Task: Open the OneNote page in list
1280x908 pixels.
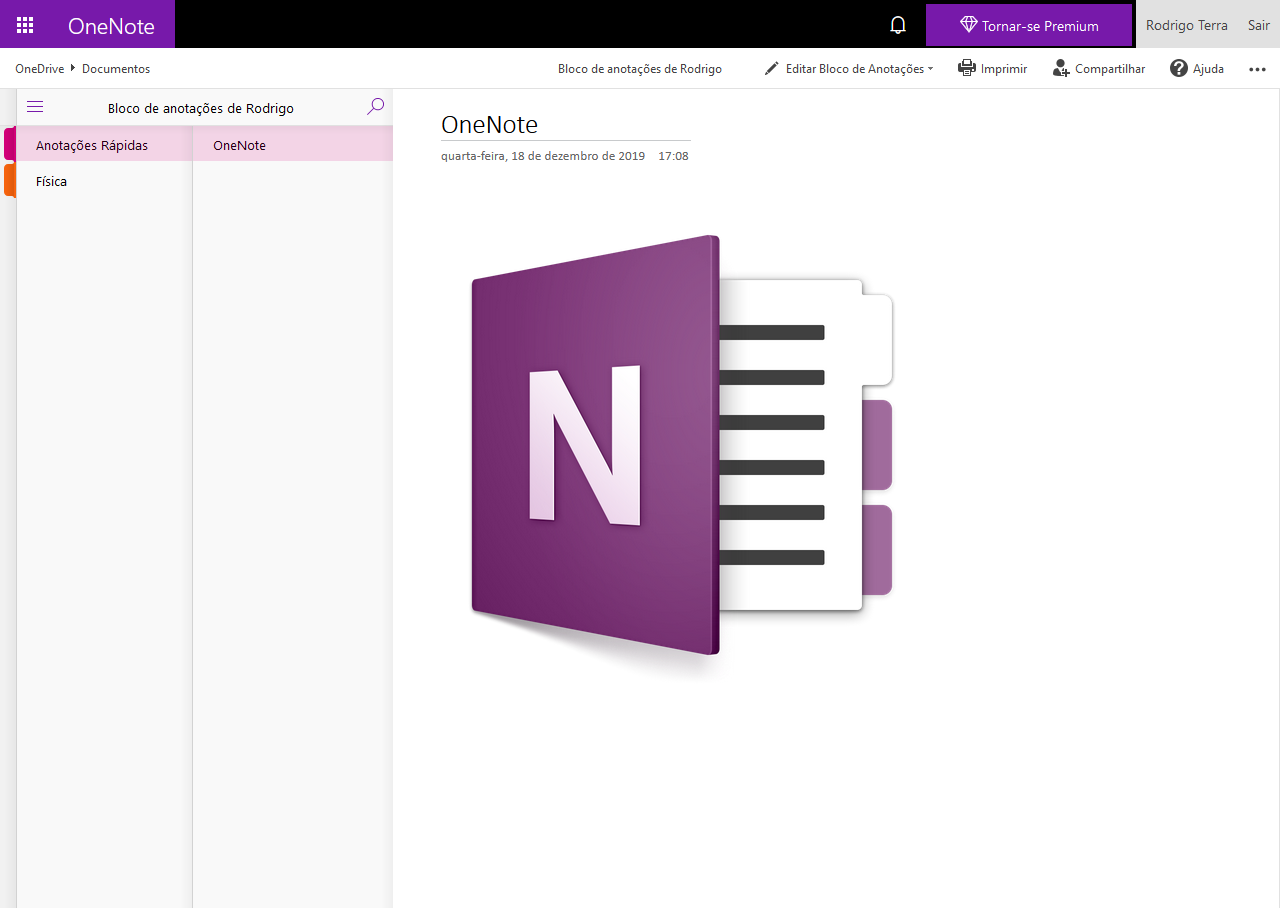Action: 293,145
